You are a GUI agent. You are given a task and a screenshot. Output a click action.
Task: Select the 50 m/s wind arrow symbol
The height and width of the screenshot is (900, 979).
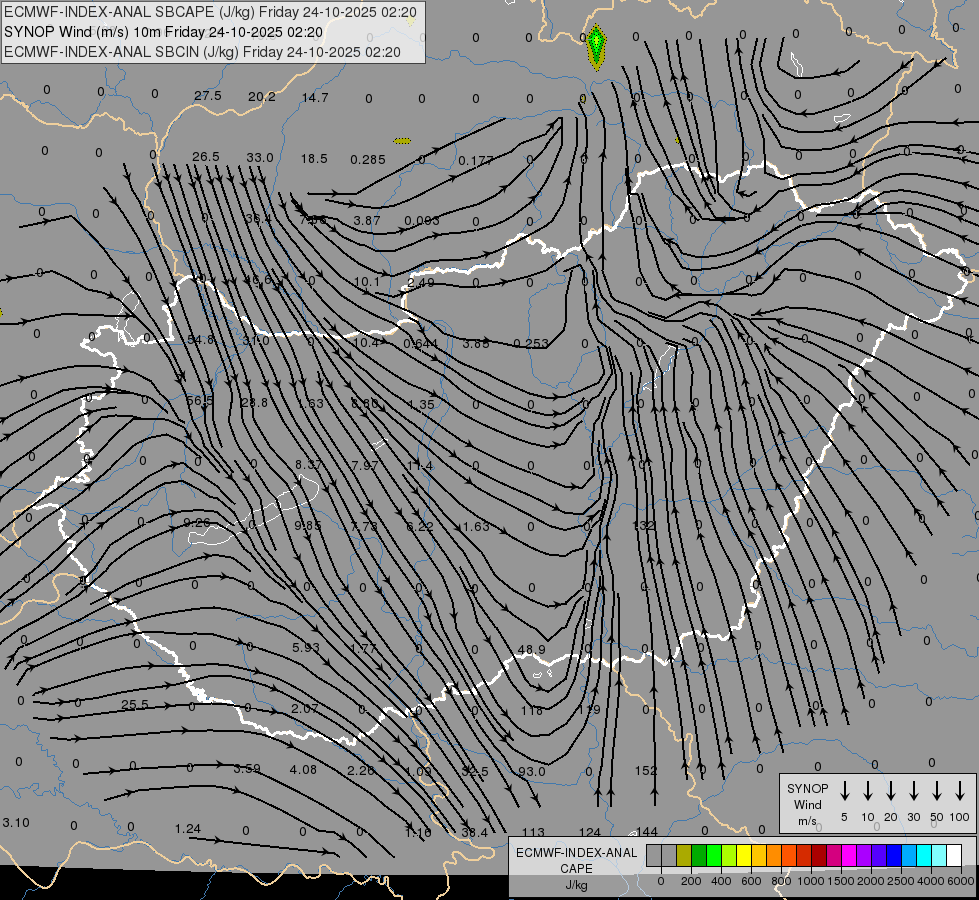tap(937, 791)
